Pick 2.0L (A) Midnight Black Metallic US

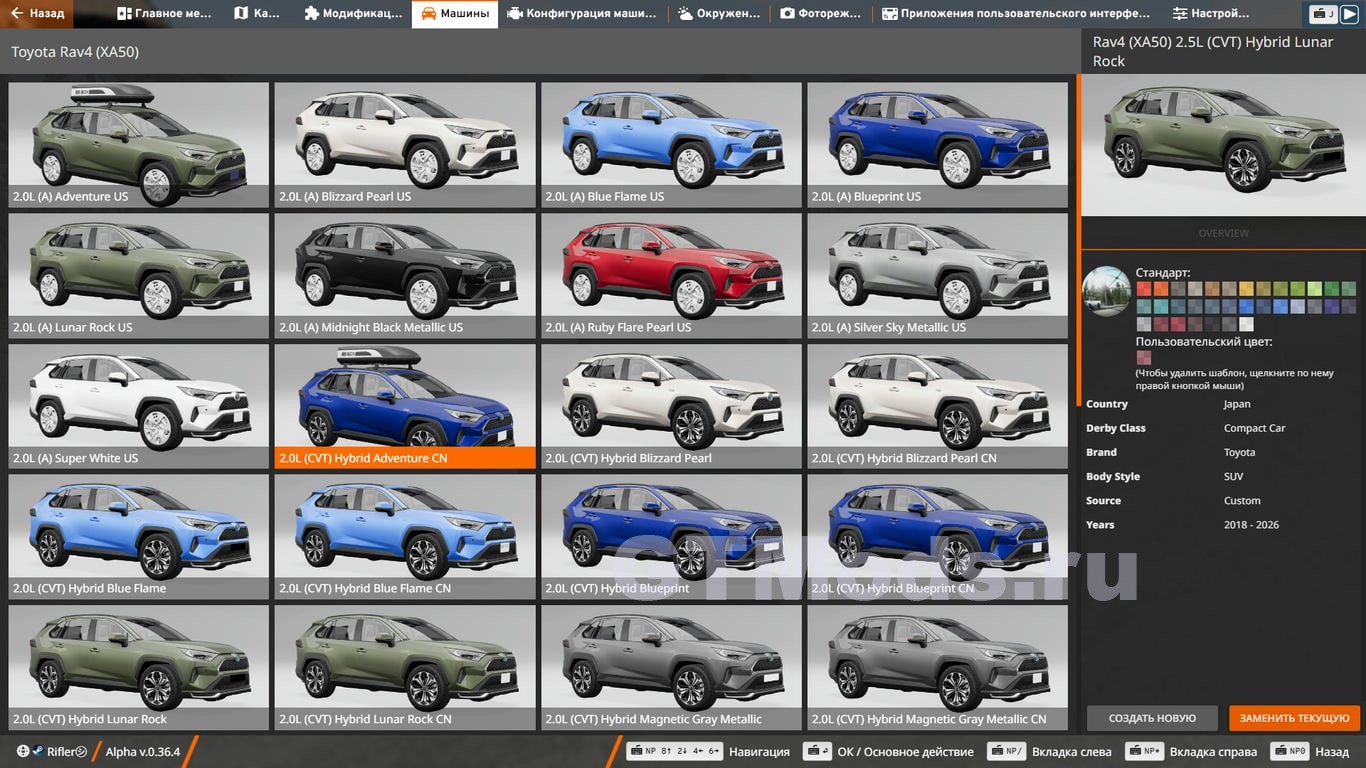point(405,276)
